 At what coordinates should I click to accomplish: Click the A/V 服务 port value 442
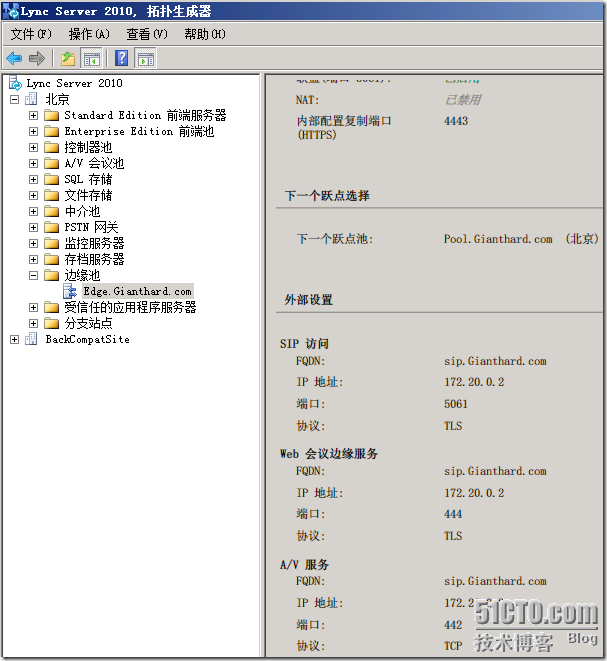(453, 625)
